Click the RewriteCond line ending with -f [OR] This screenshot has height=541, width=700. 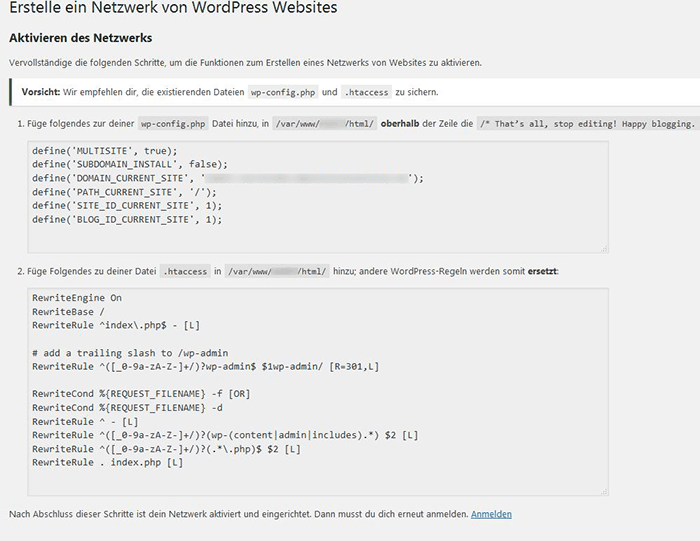(141, 394)
